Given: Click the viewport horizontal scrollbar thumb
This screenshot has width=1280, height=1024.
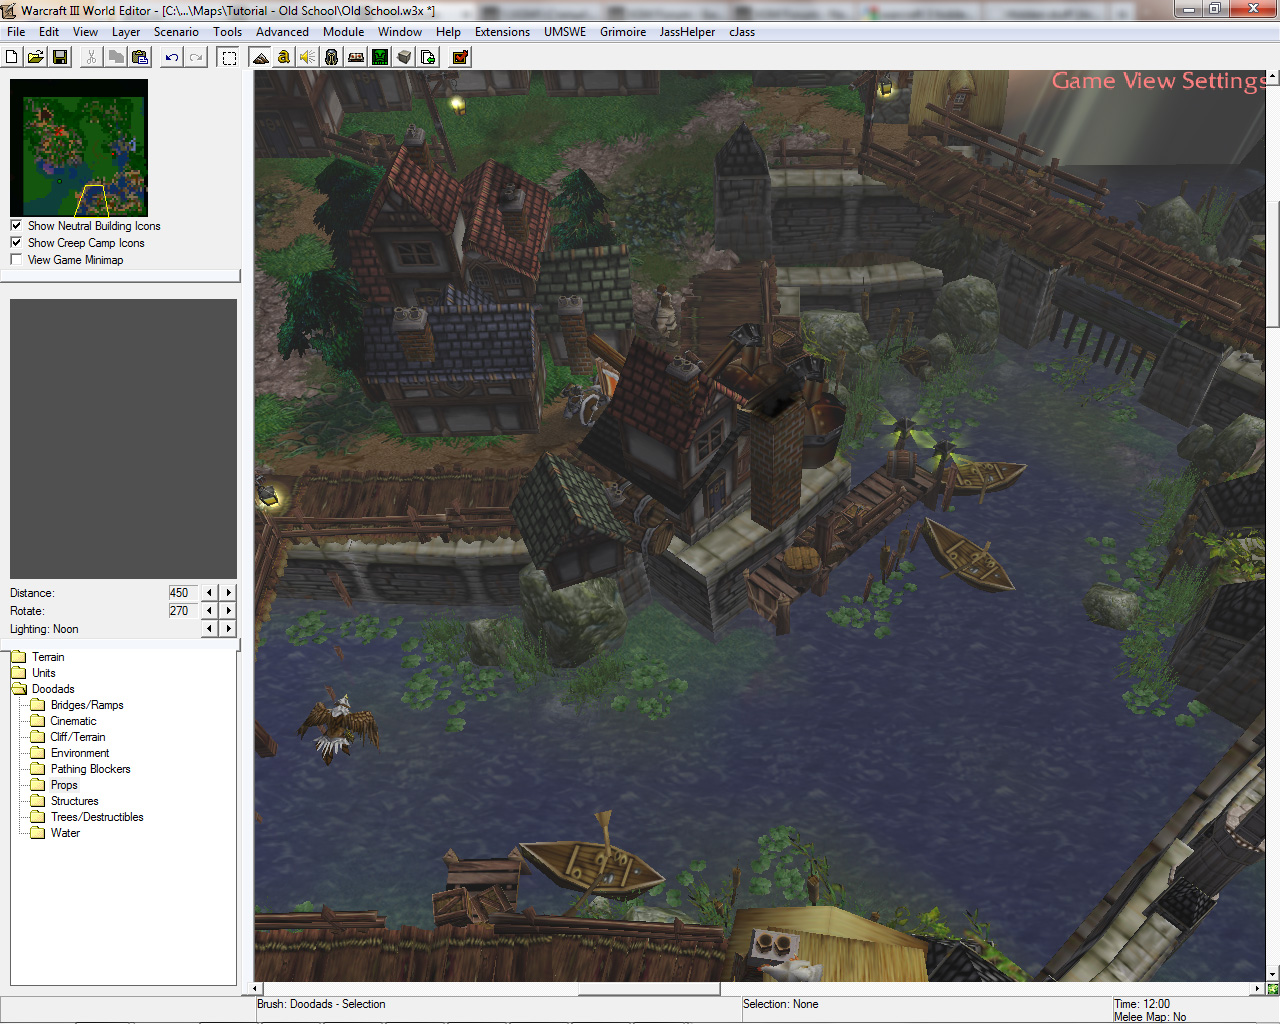Looking at the screenshot, I should (650, 989).
